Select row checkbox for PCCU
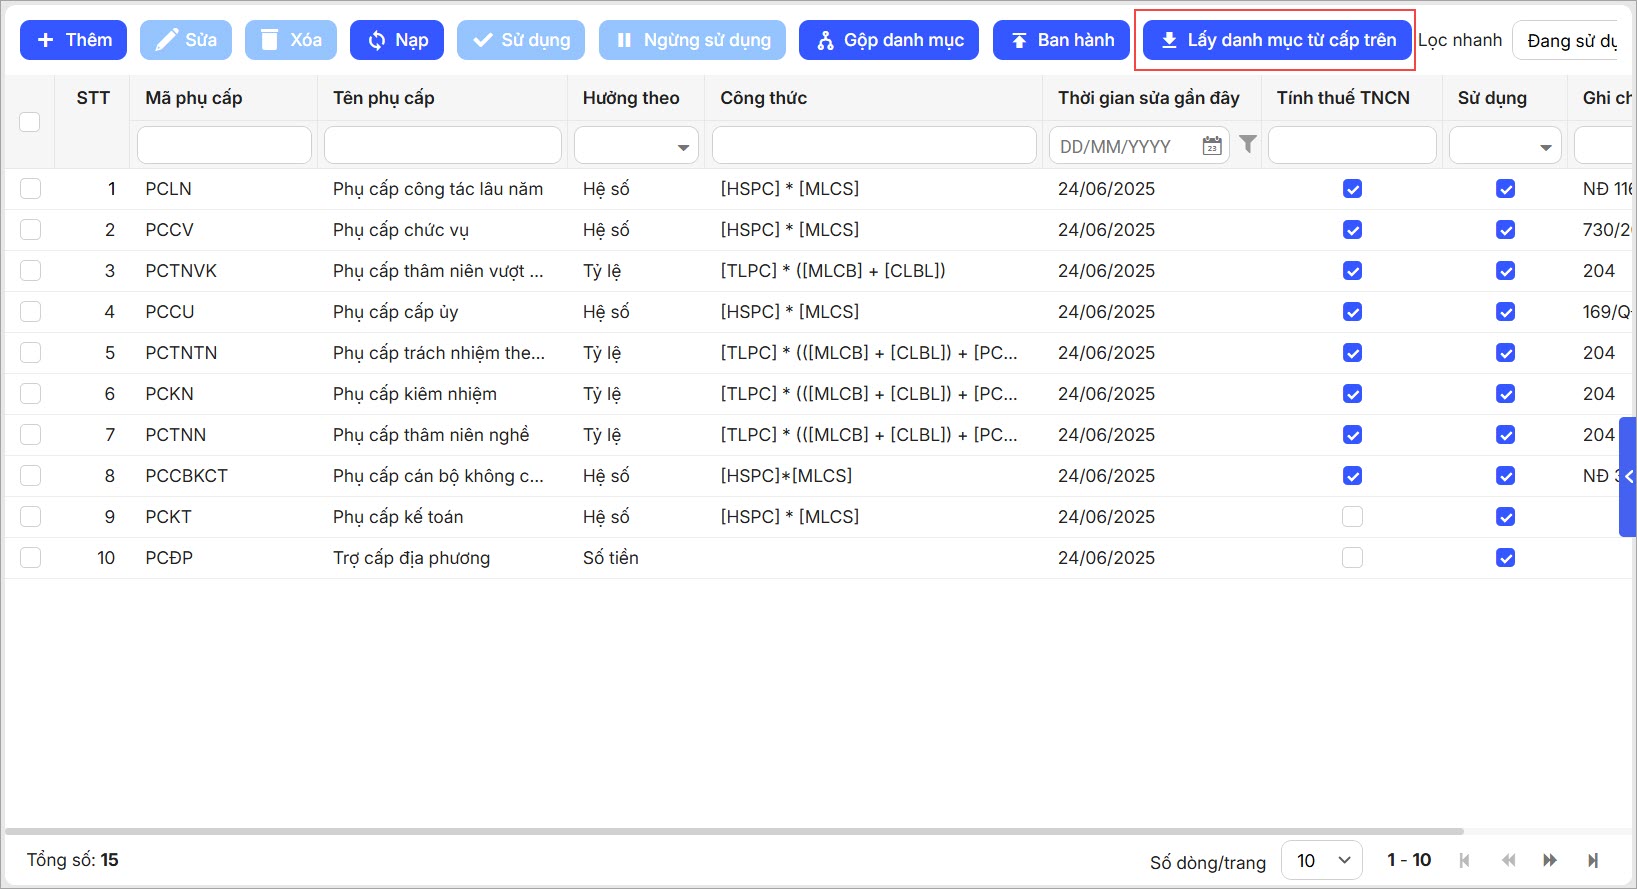 pyautogui.click(x=31, y=312)
